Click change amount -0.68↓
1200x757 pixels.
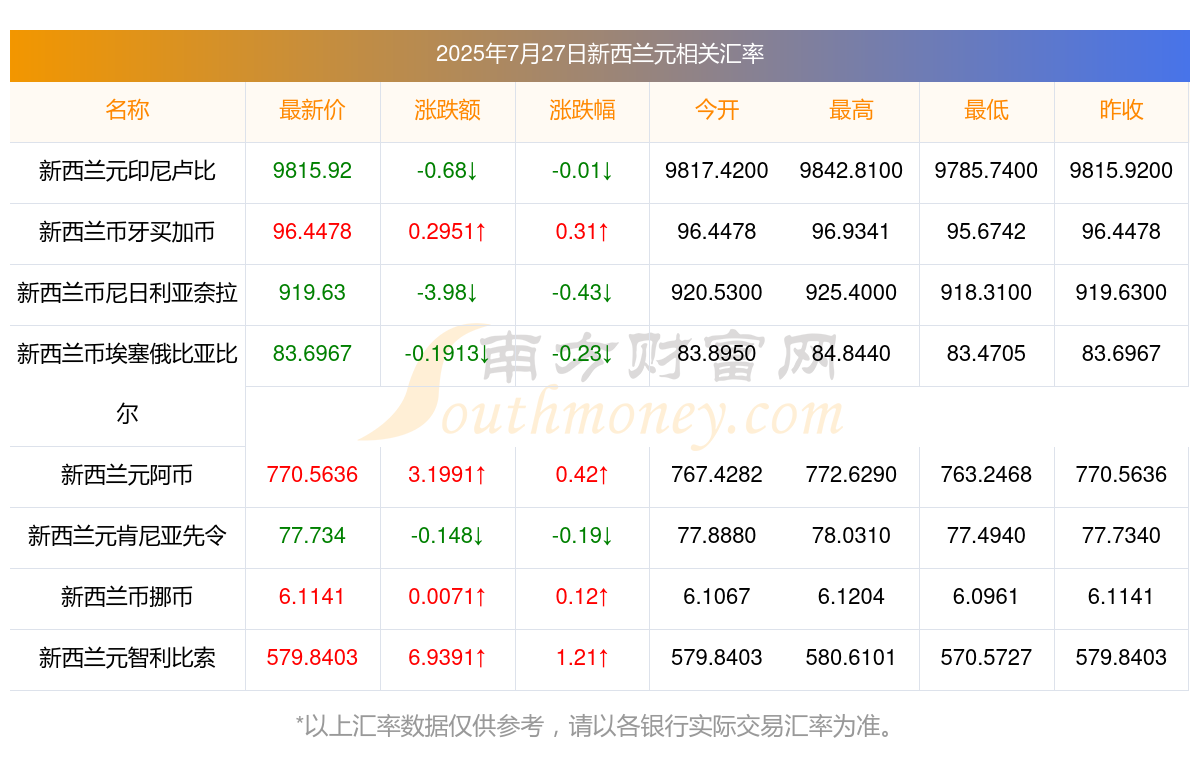coord(447,171)
